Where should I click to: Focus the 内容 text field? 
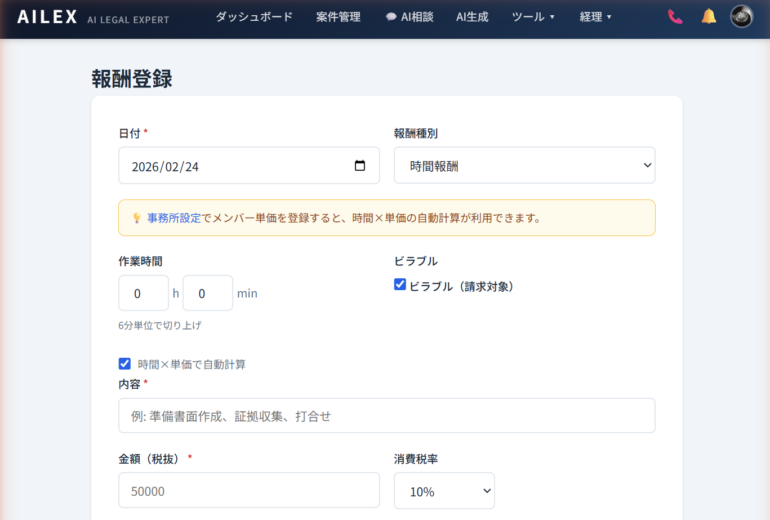tap(386, 416)
